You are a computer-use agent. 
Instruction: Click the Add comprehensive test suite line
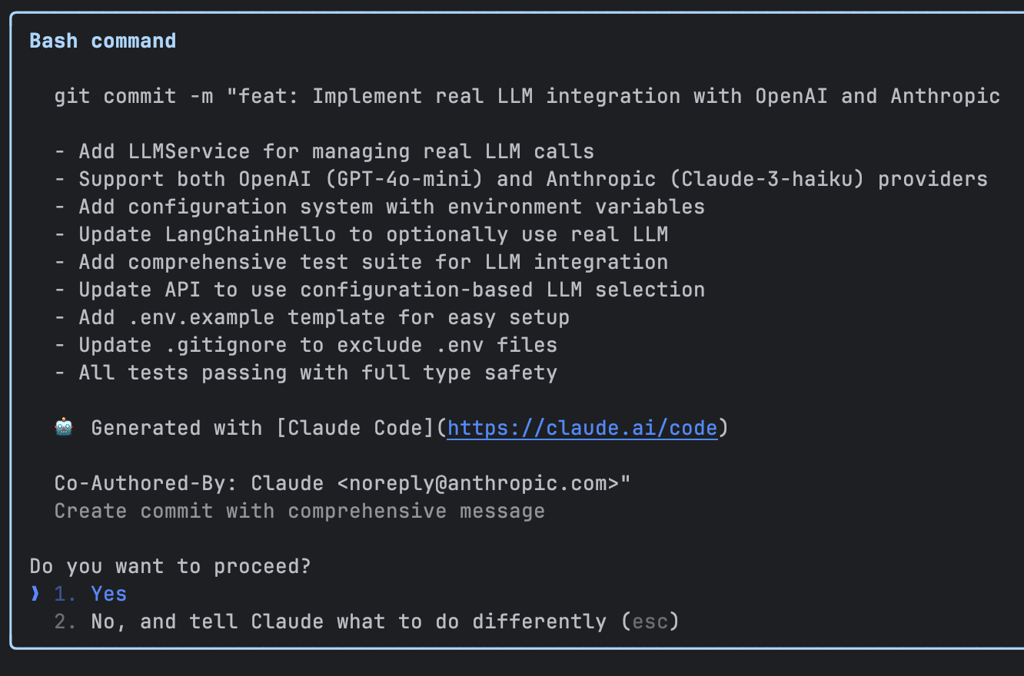[361, 262]
